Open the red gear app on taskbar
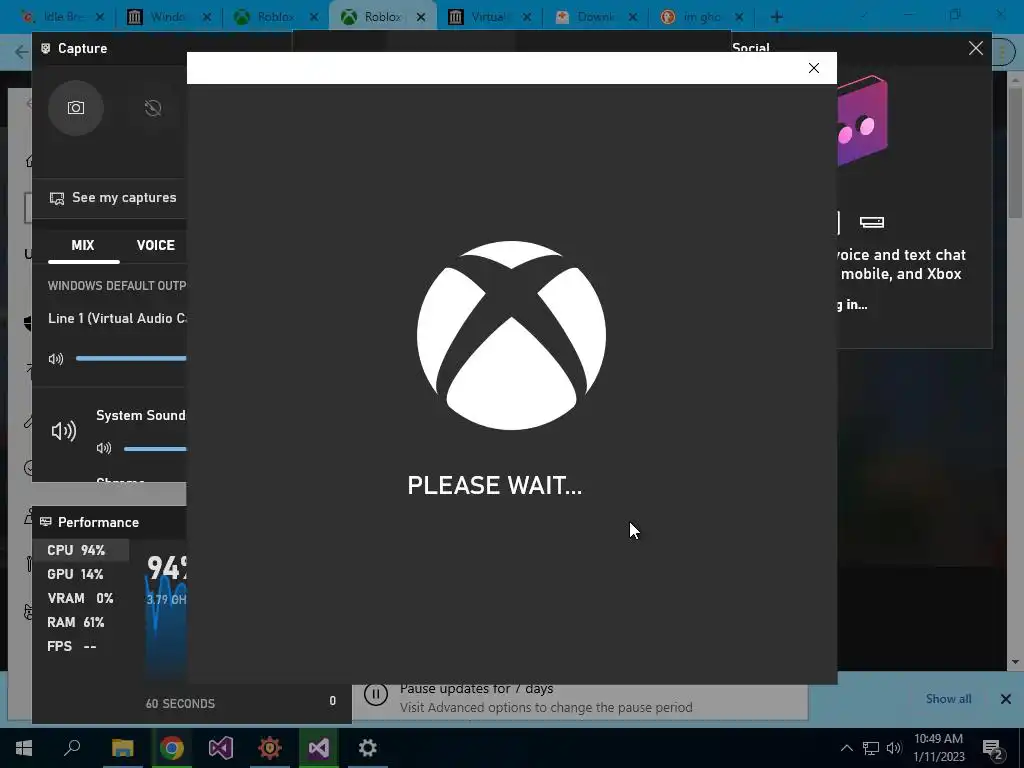The image size is (1024, 768). [x=270, y=748]
